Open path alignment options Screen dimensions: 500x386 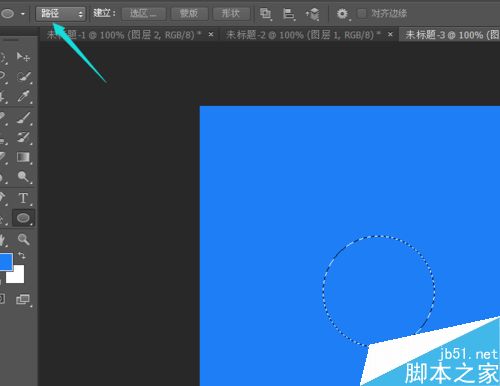point(289,14)
